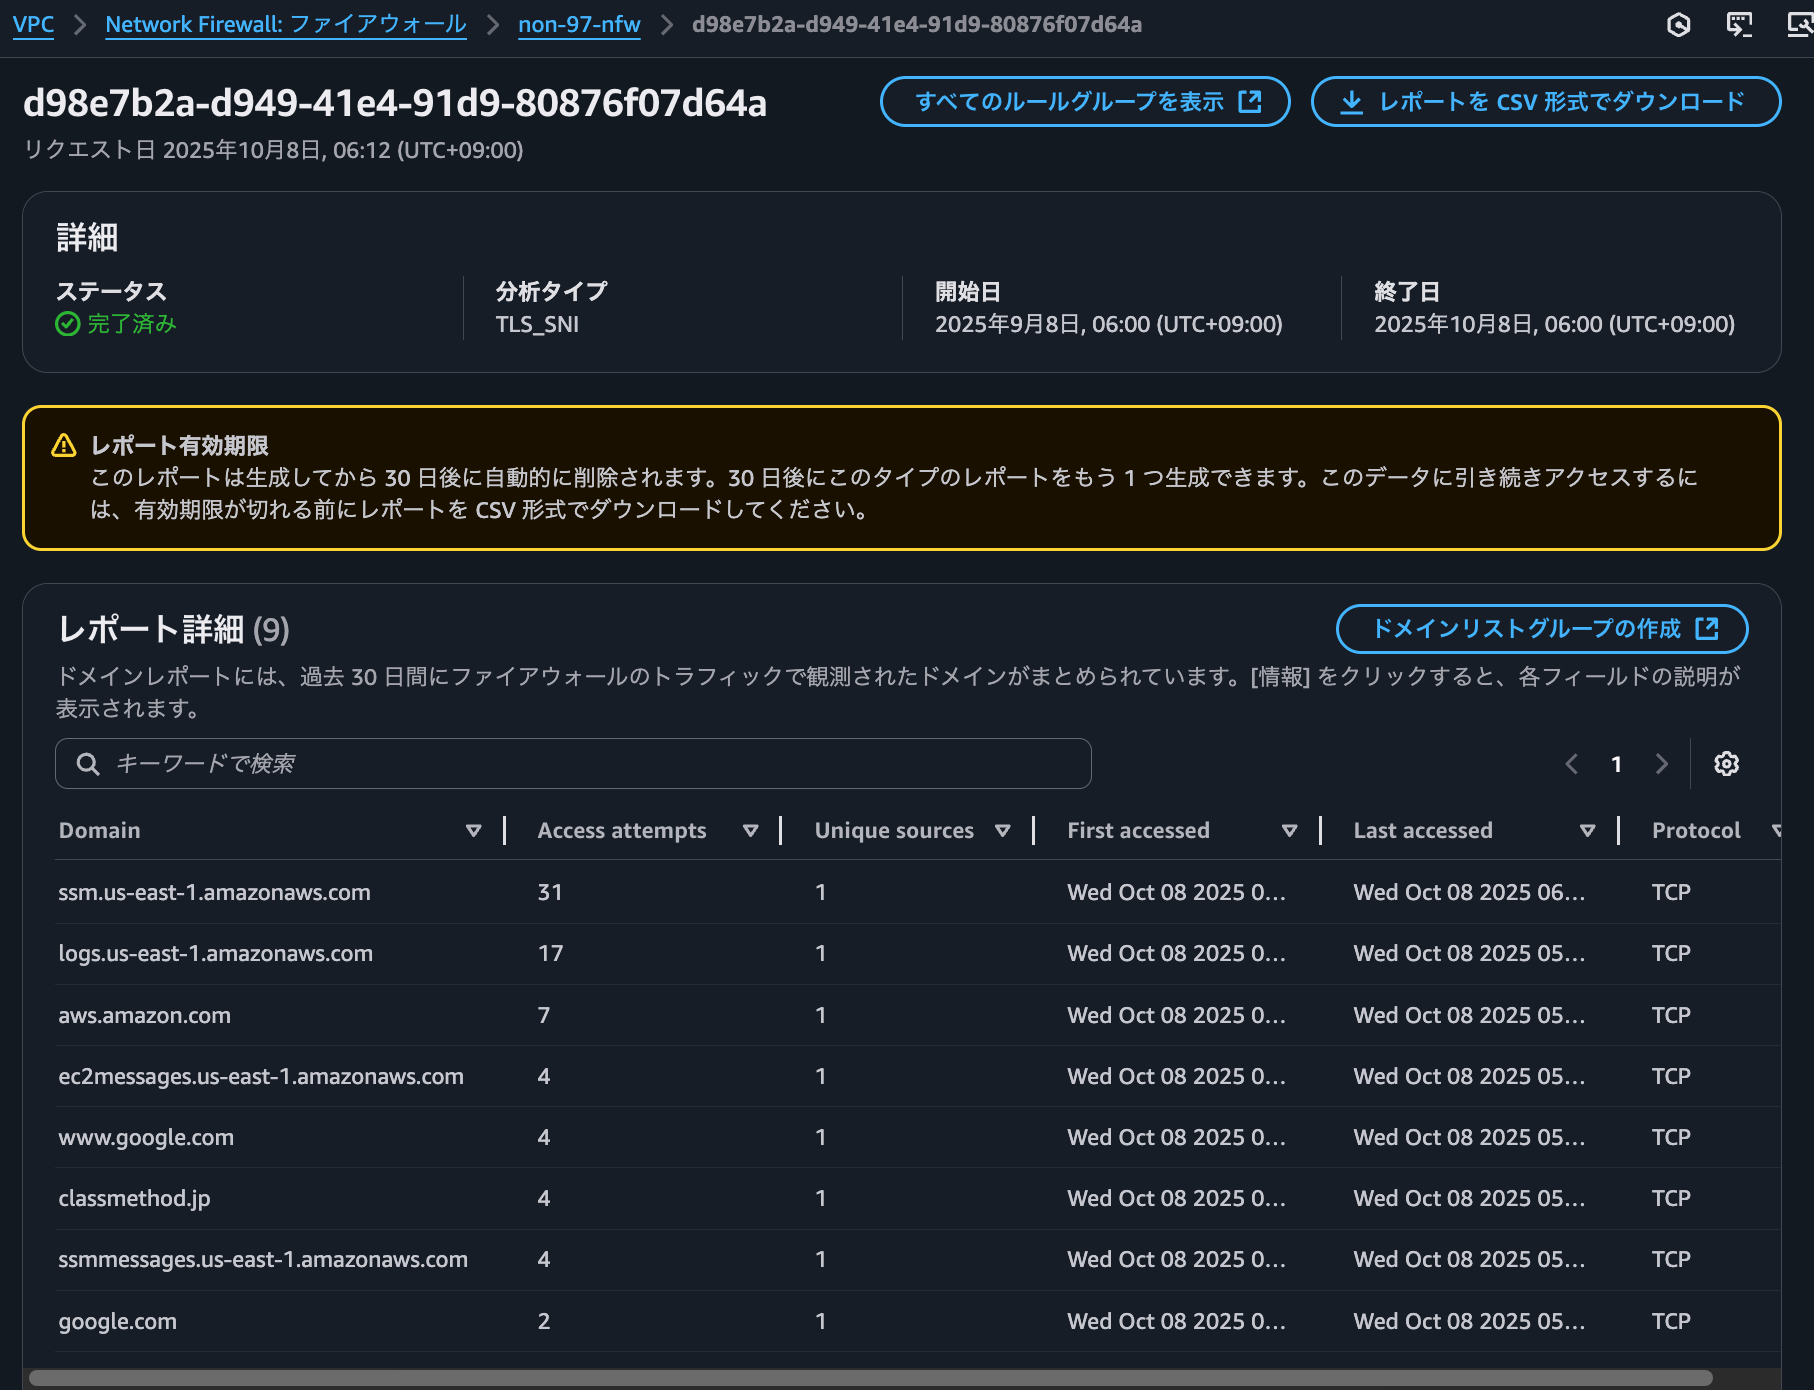Open Network Firewall breadcrumb link
Image resolution: width=1814 pixels, height=1390 pixels.
click(x=285, y=25)
